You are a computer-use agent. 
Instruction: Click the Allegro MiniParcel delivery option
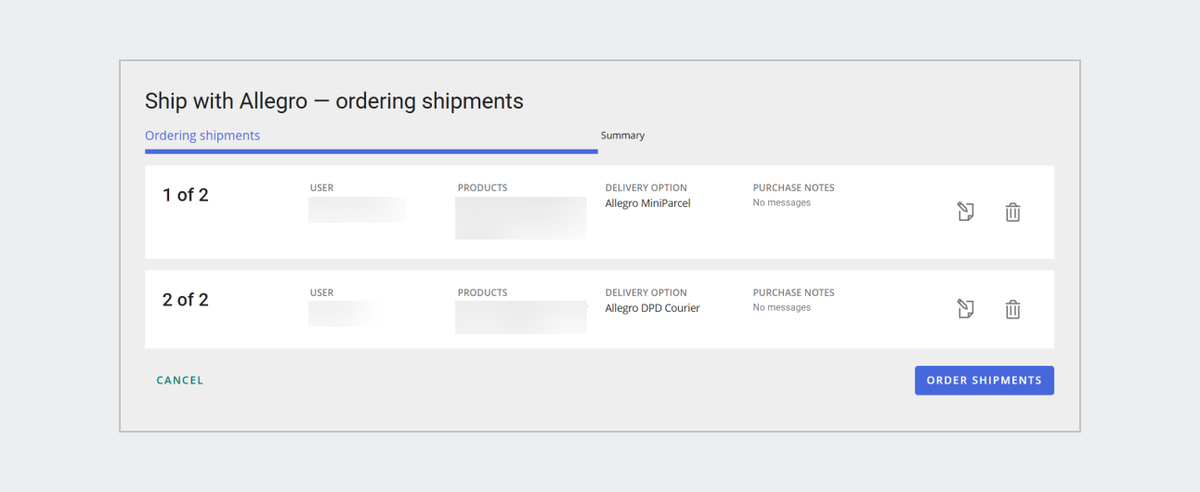click(x=648, y=203)
